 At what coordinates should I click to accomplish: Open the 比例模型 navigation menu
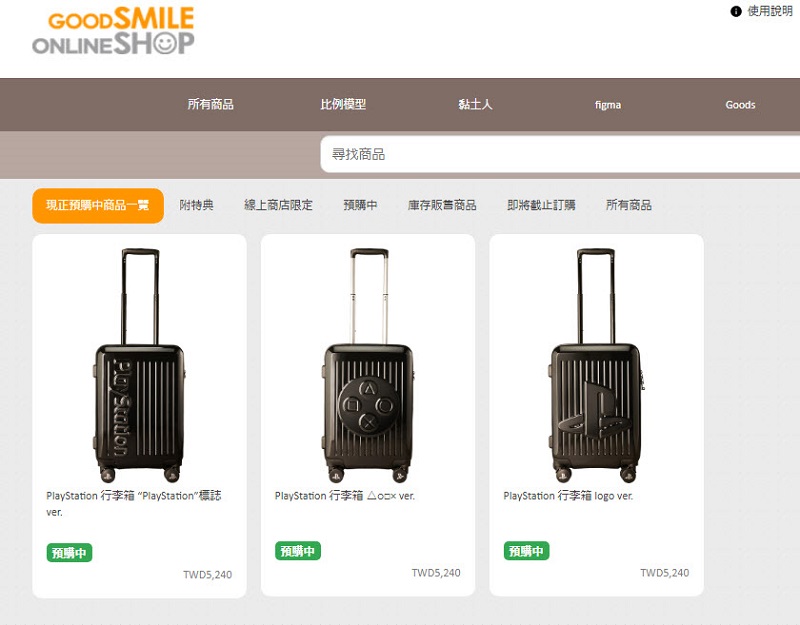[343, 105]
